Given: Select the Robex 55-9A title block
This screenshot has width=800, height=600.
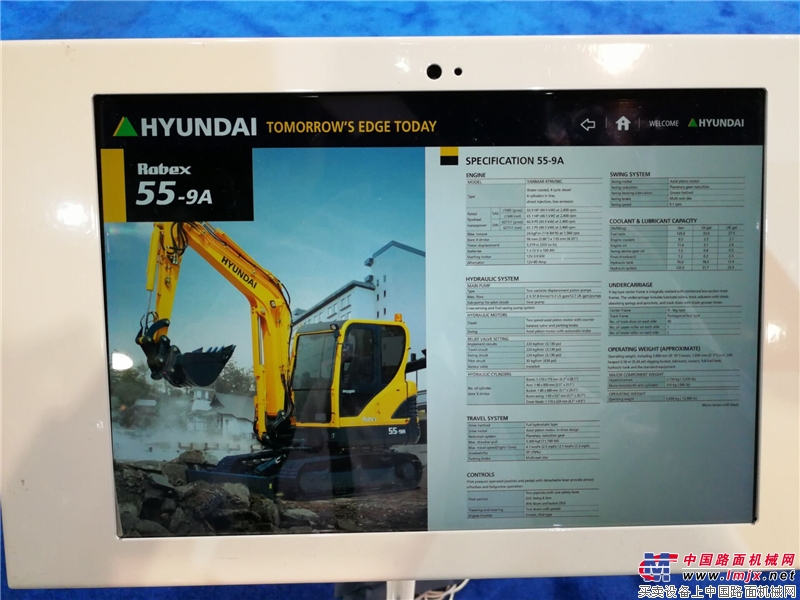Looking at the screenshot, I should click(x=177, y=185).
